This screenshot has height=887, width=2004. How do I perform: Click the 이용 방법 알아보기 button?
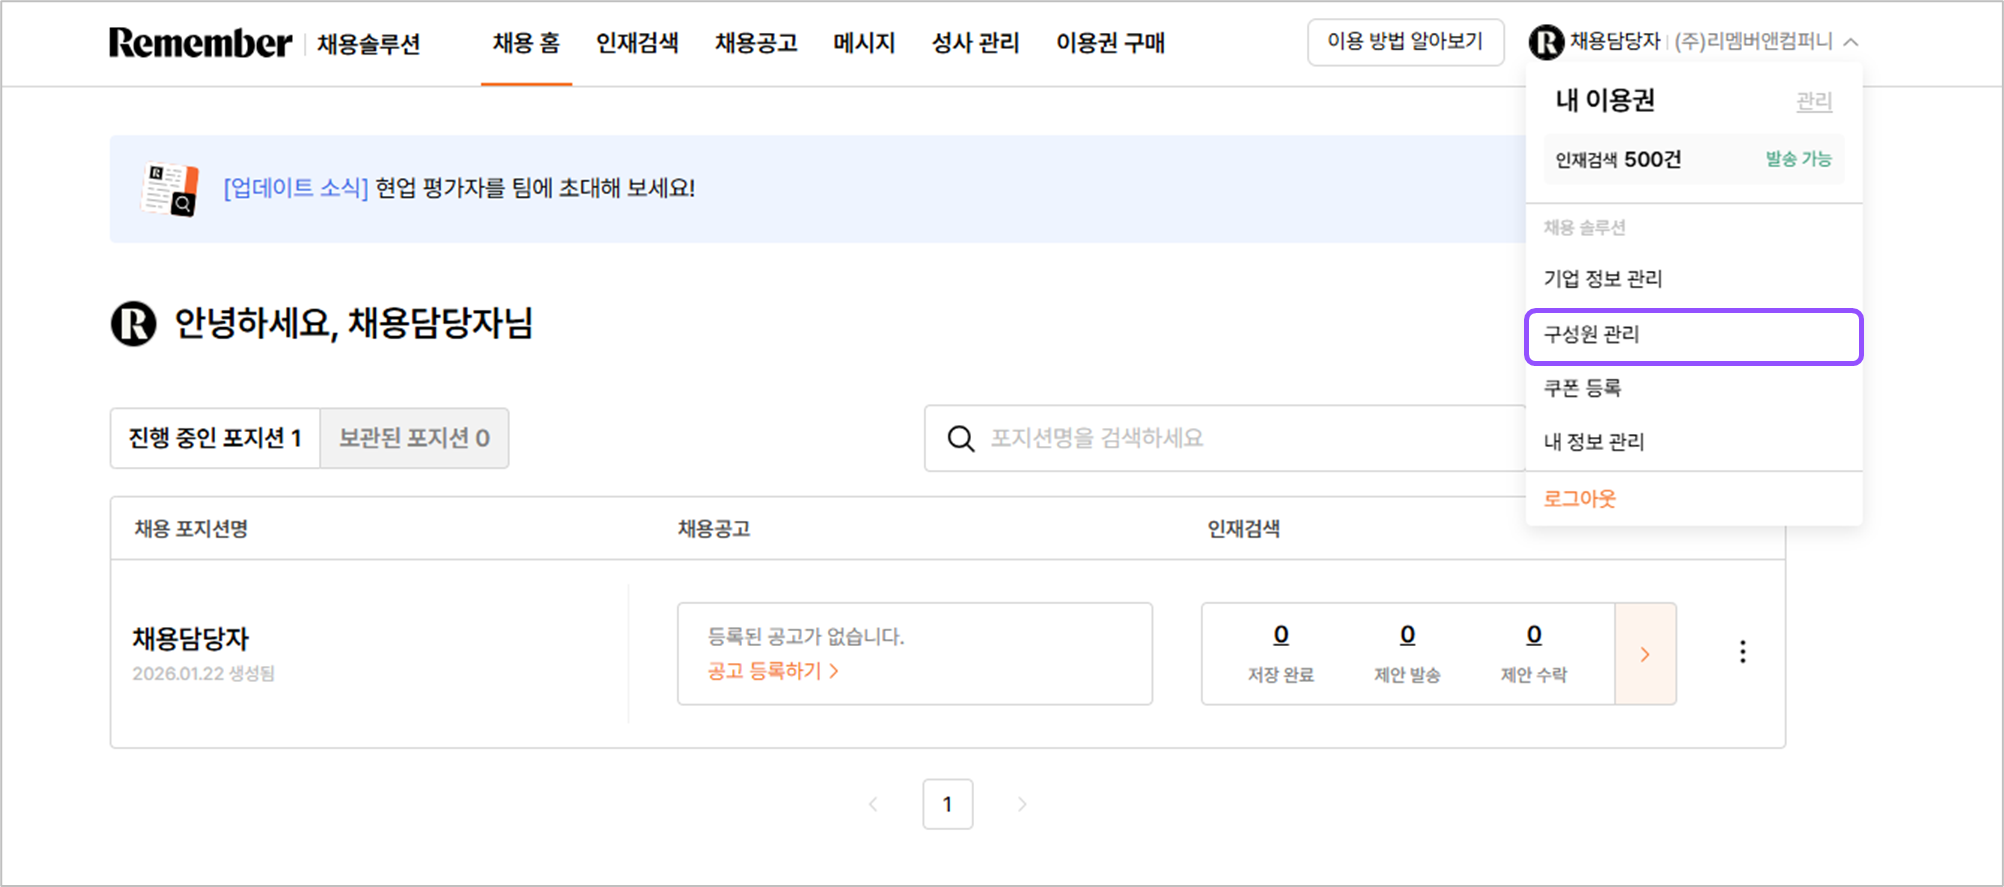coord(1405,42)
